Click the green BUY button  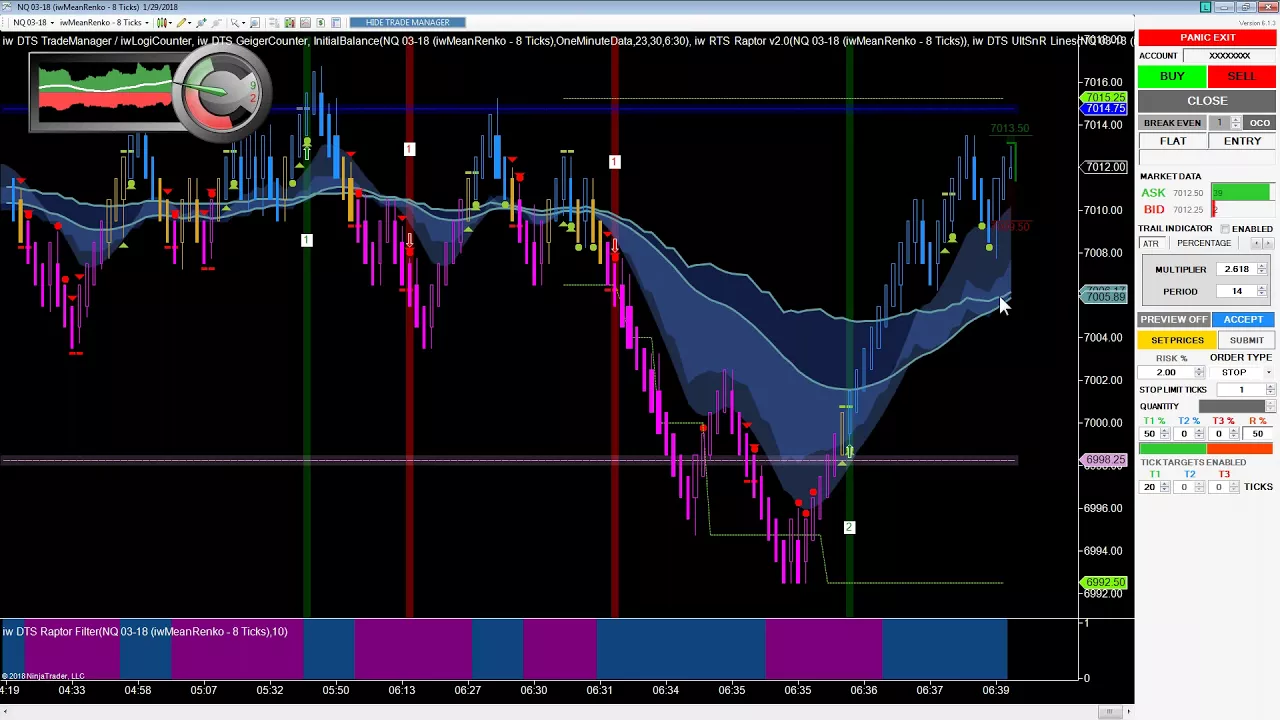pyautogui.click(x=1172, y=77)
